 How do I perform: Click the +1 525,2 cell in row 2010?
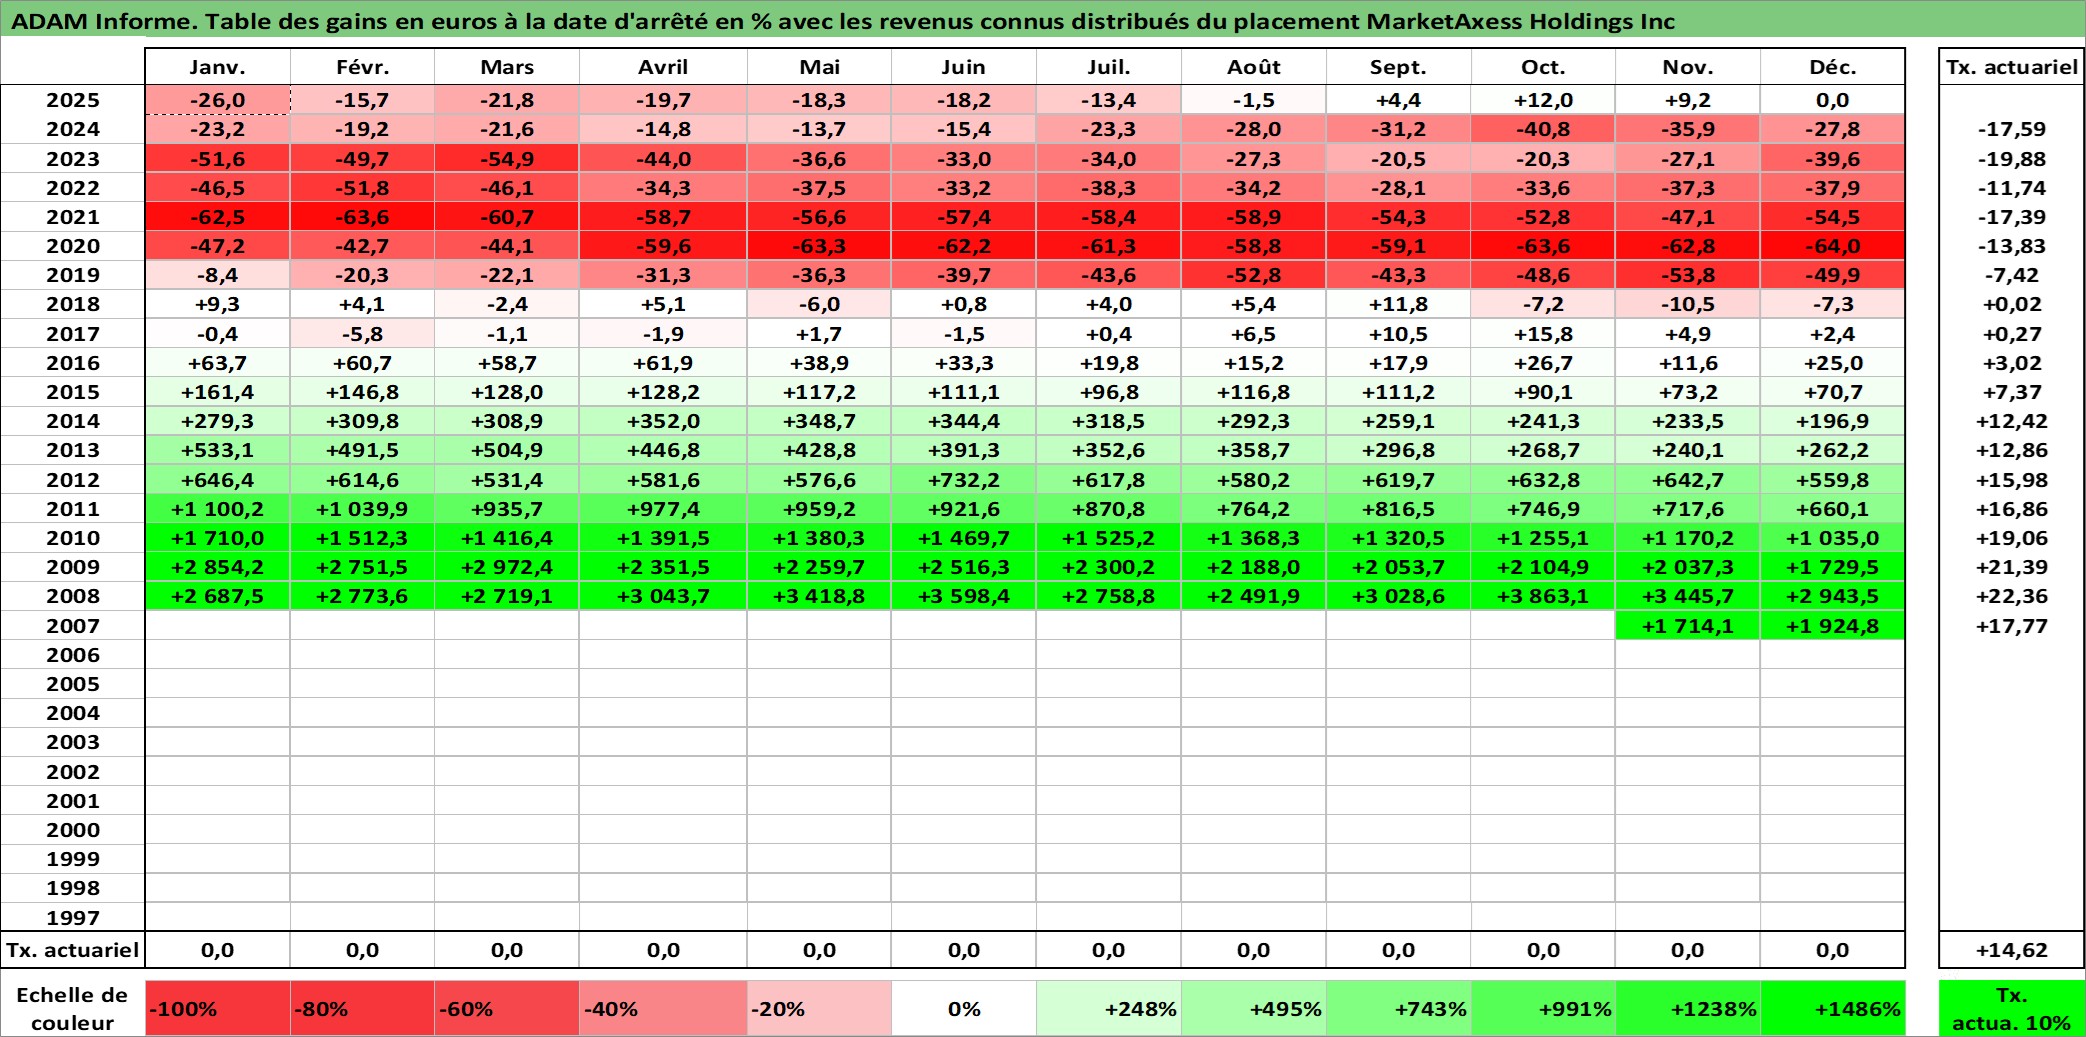pos(1108,538)
